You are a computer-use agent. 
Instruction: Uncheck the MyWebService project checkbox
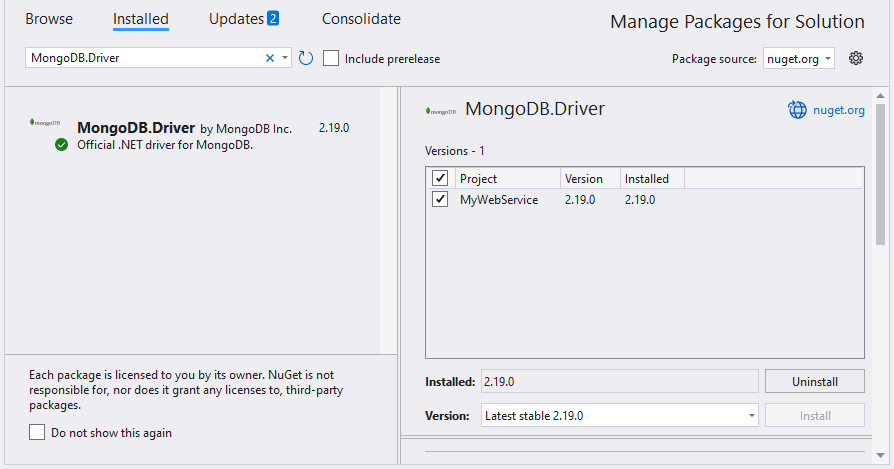(x=440, y=200)
